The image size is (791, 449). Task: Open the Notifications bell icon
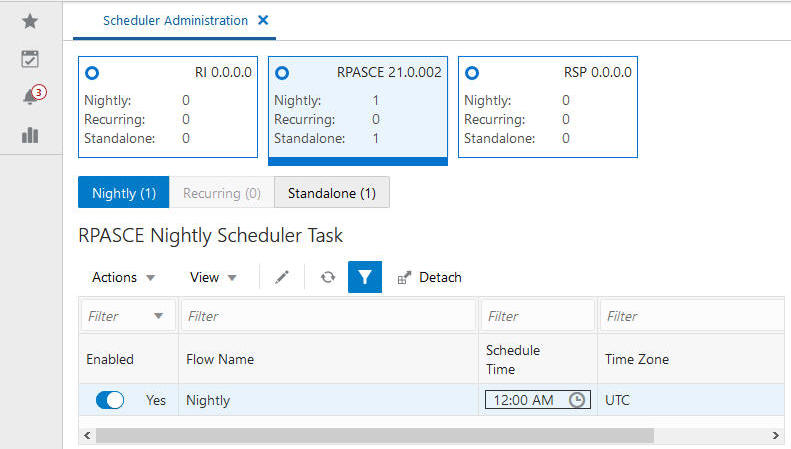pyautogui.click(x=31, y=96)
